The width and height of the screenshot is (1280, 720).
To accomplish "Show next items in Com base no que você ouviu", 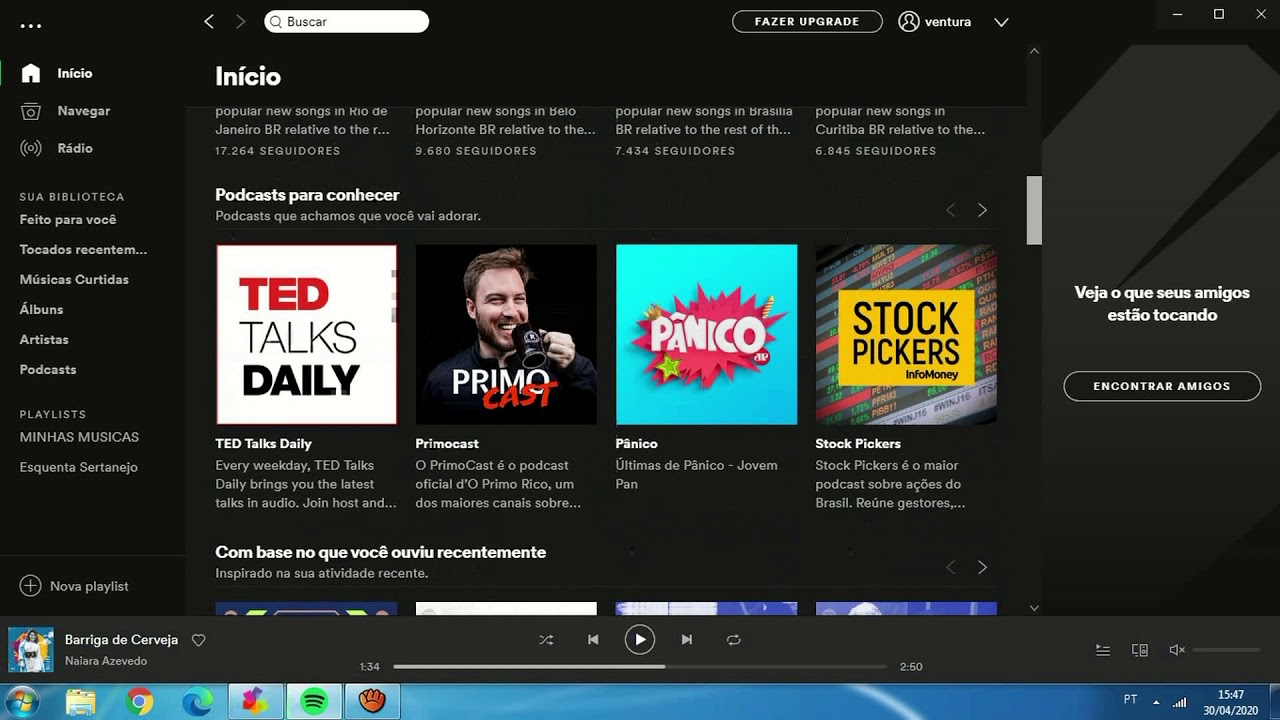I will tap(982, 567).
